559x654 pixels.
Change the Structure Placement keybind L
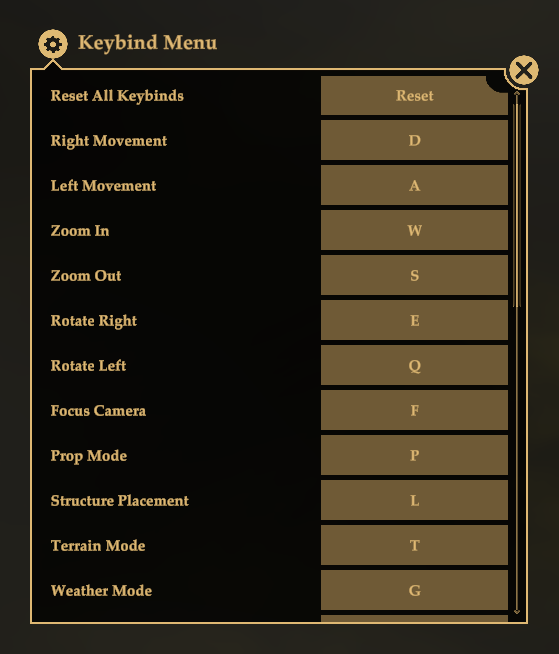(x=414, y=501)
